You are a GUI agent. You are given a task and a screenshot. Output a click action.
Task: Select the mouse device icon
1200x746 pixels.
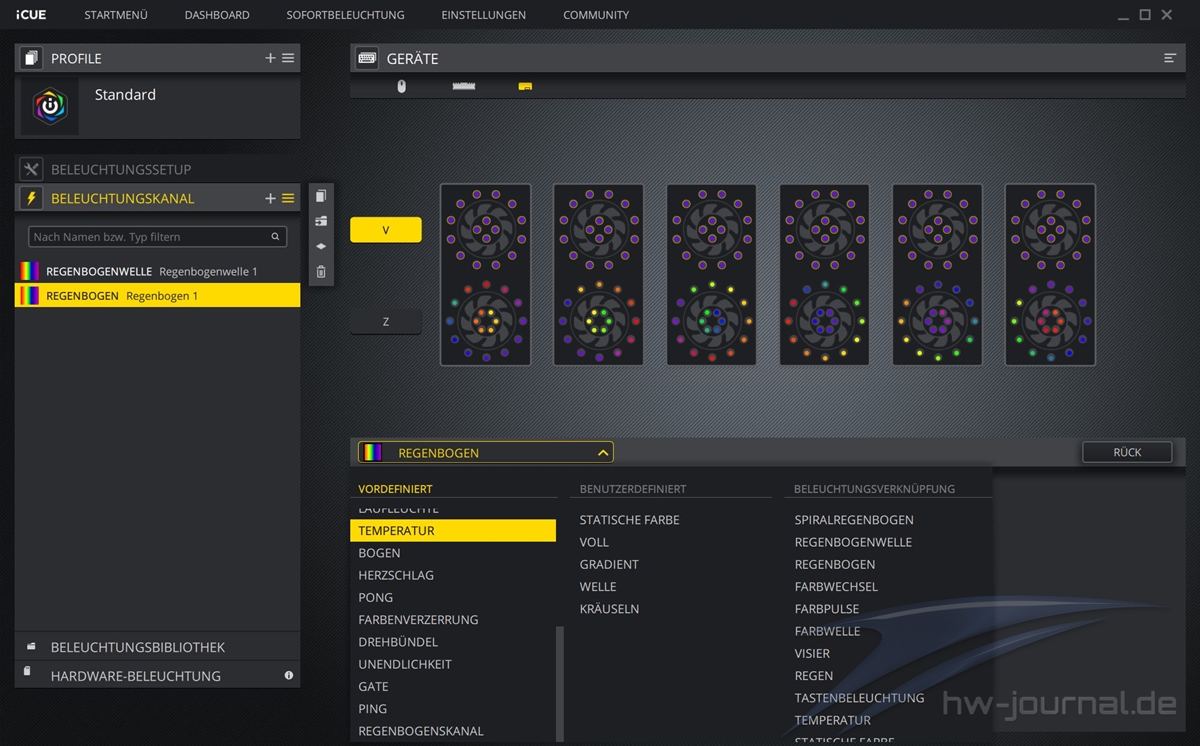402,86
